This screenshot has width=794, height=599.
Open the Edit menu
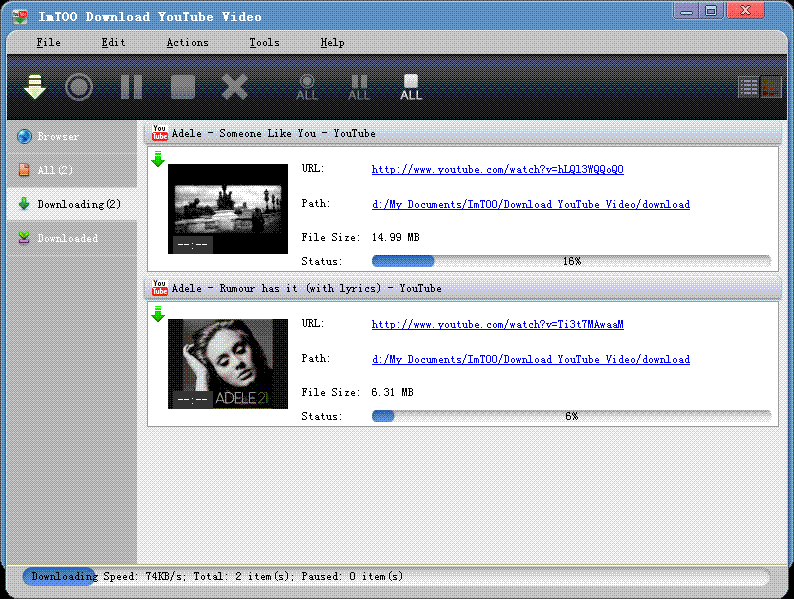click(x=113, y=43)
